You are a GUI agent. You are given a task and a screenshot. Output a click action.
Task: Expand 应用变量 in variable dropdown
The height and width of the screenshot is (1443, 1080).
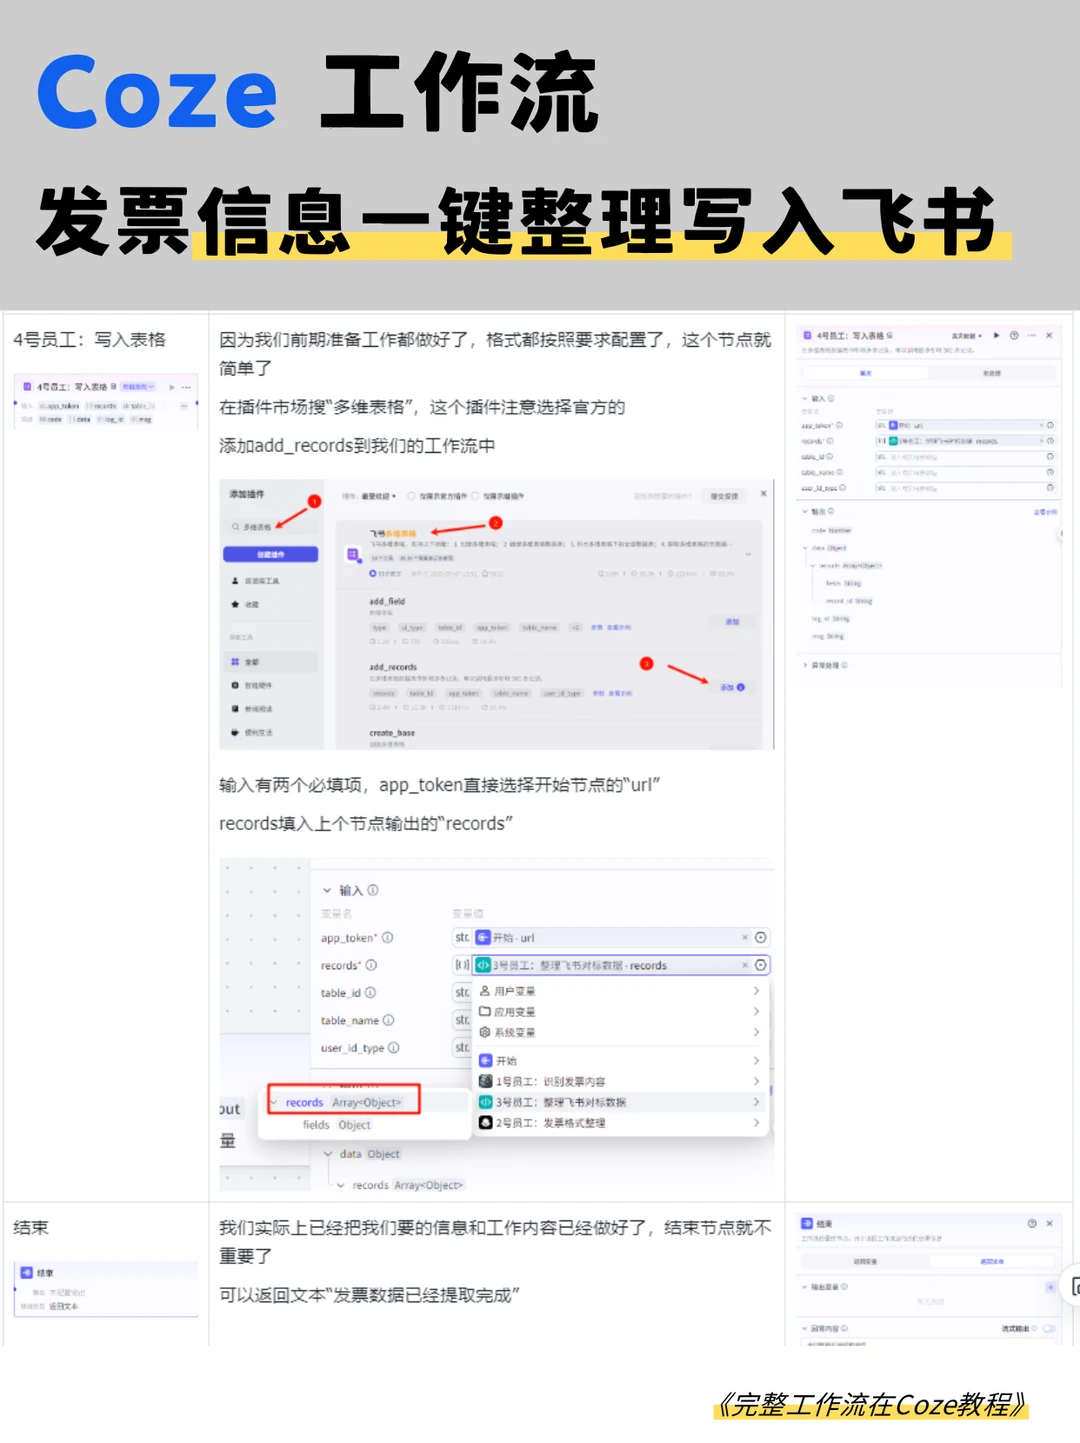point(619,1012)
